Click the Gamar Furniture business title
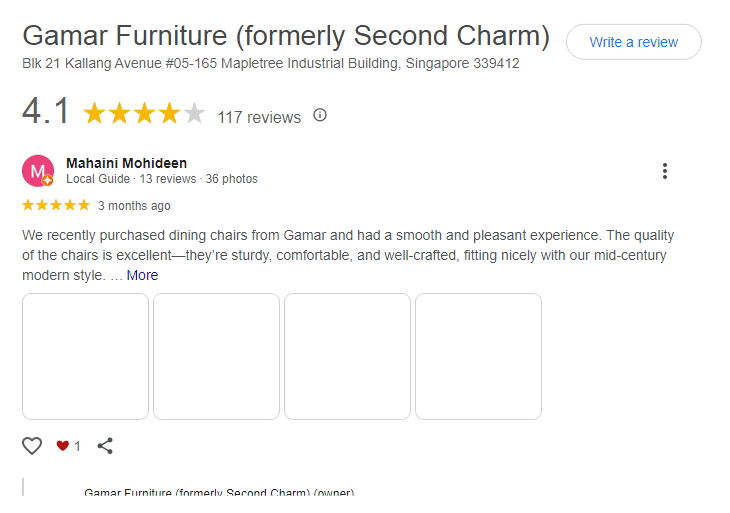Image resolution: width=730 pixels, height=513 pixels. pyautogui.click(x=286, y=36)
